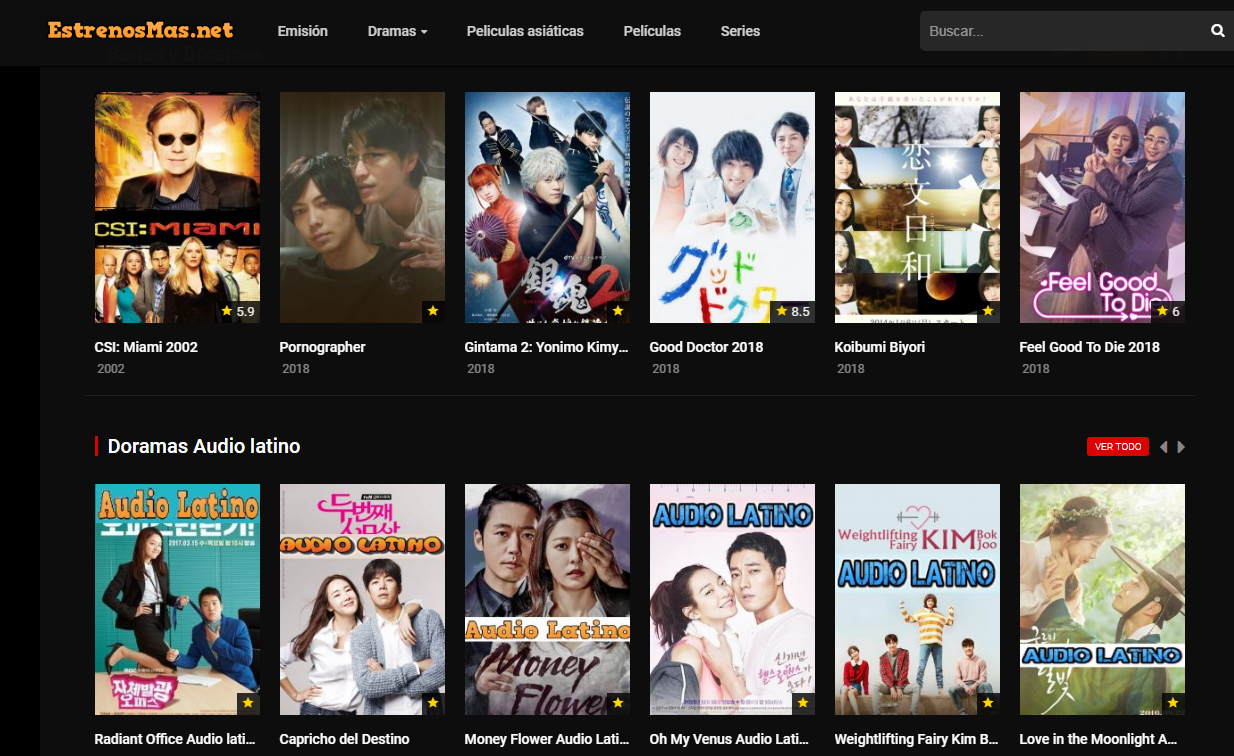Click the 8.5 star rating on Good Doctor poster
The width and height of the screenshot is (1234, 756).
(793, 312)
